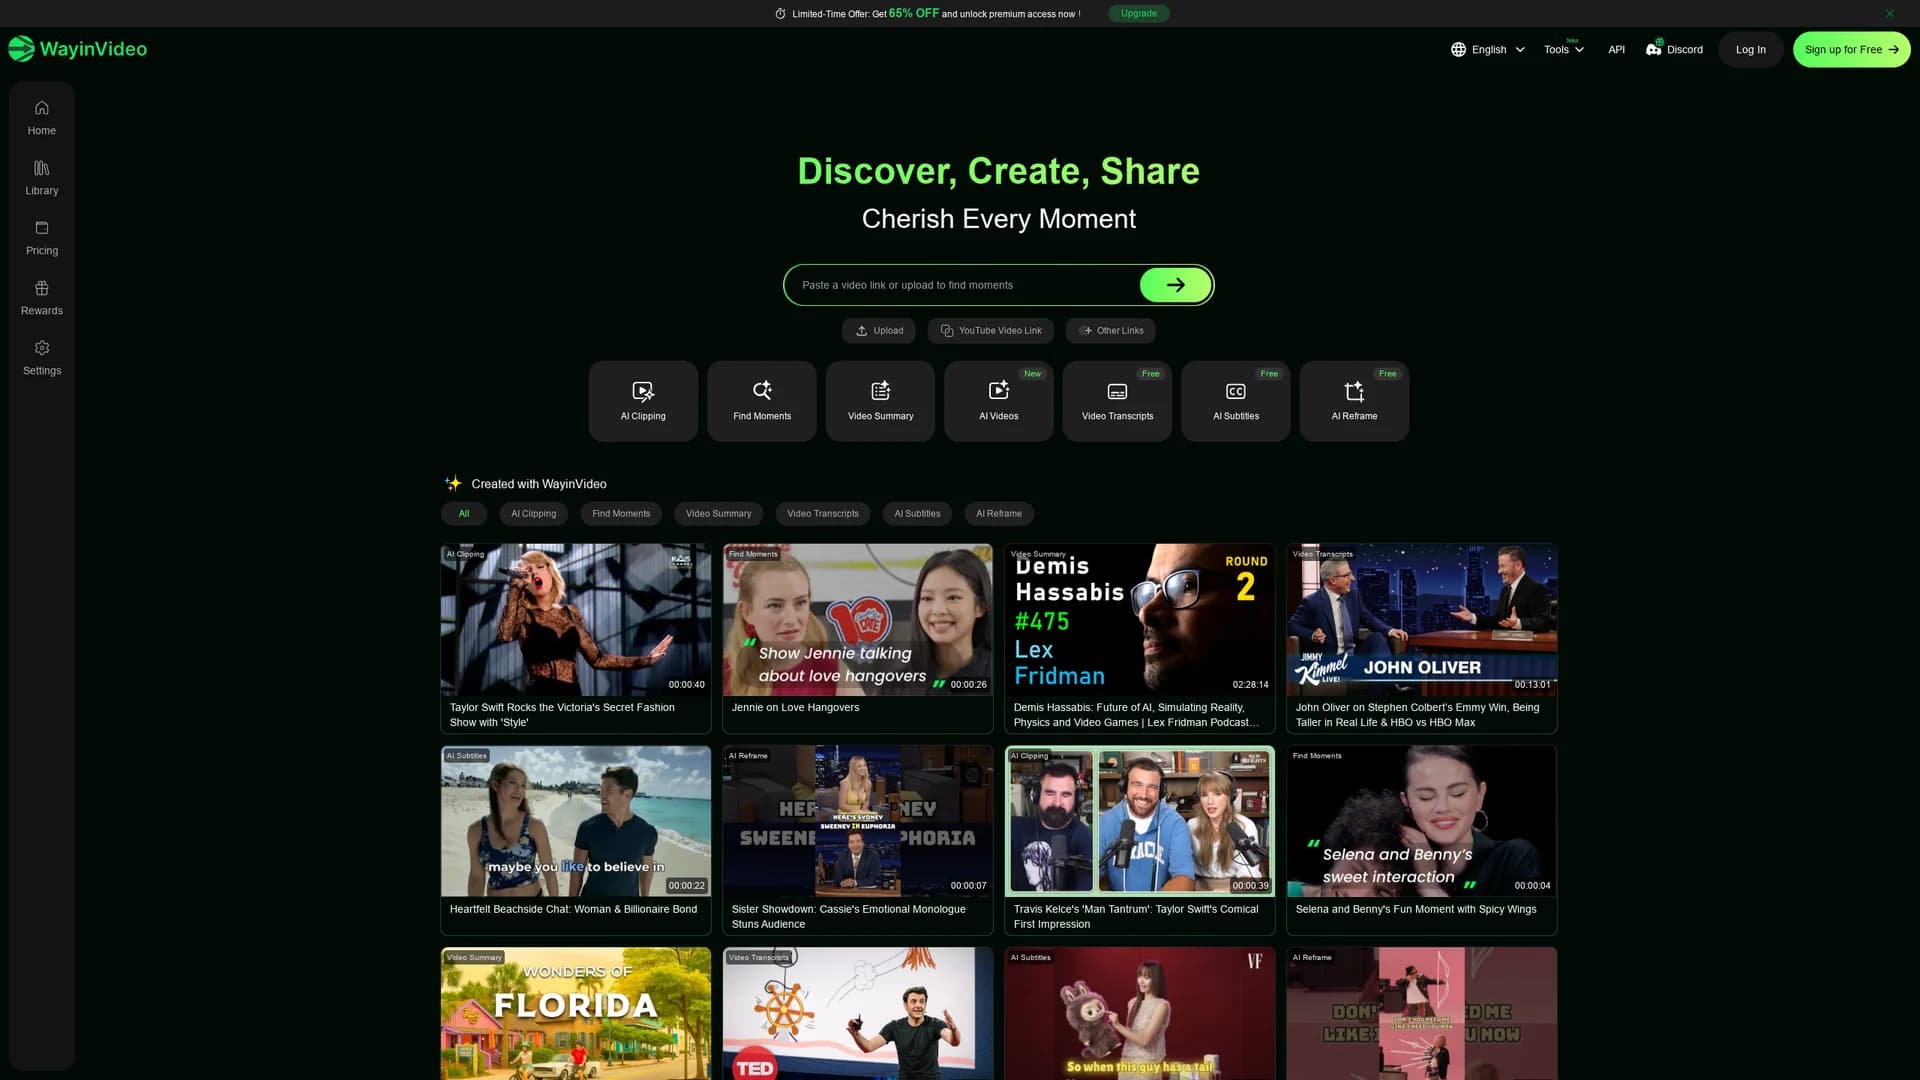This screenshot has height=1080, width=1920.
Task: Expand the English language dropdown
Action: point(1488,49)
